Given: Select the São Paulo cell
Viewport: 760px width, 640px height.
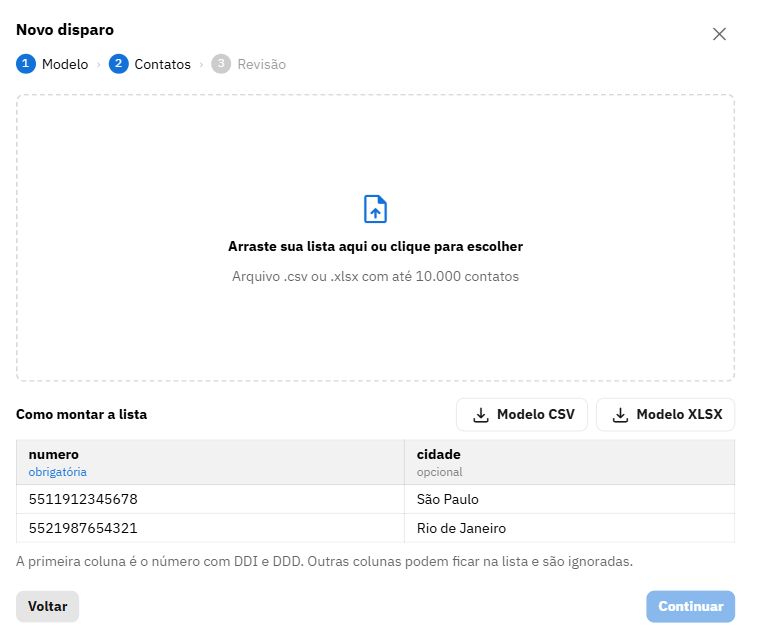Looking at the screenshot, I should (x=570, y=499).
